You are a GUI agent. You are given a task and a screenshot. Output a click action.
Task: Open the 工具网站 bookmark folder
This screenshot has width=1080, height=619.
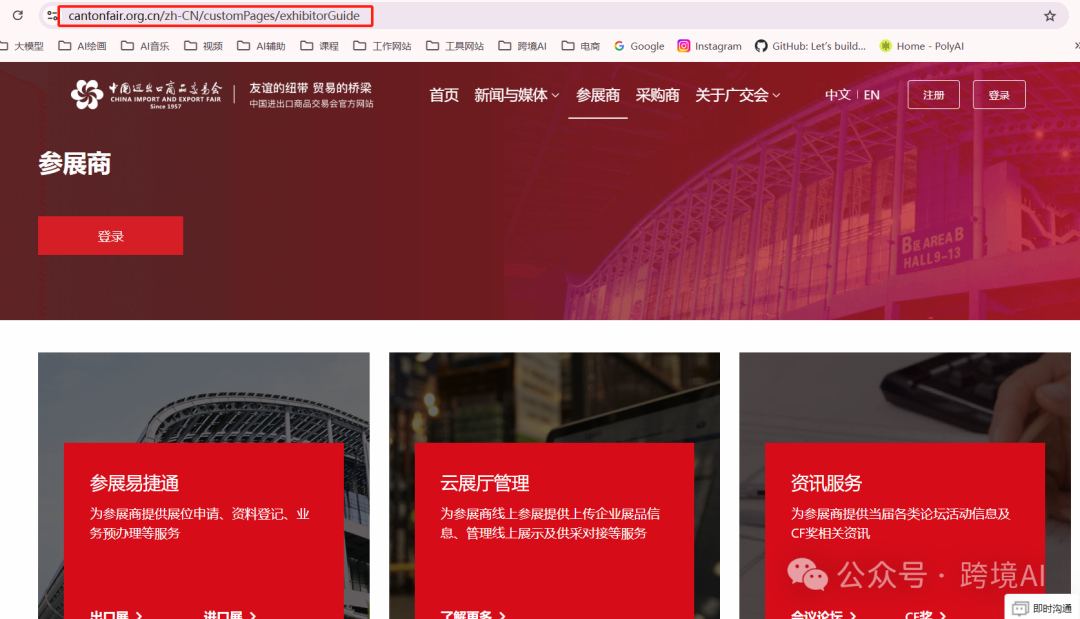(x=455, y=46)
